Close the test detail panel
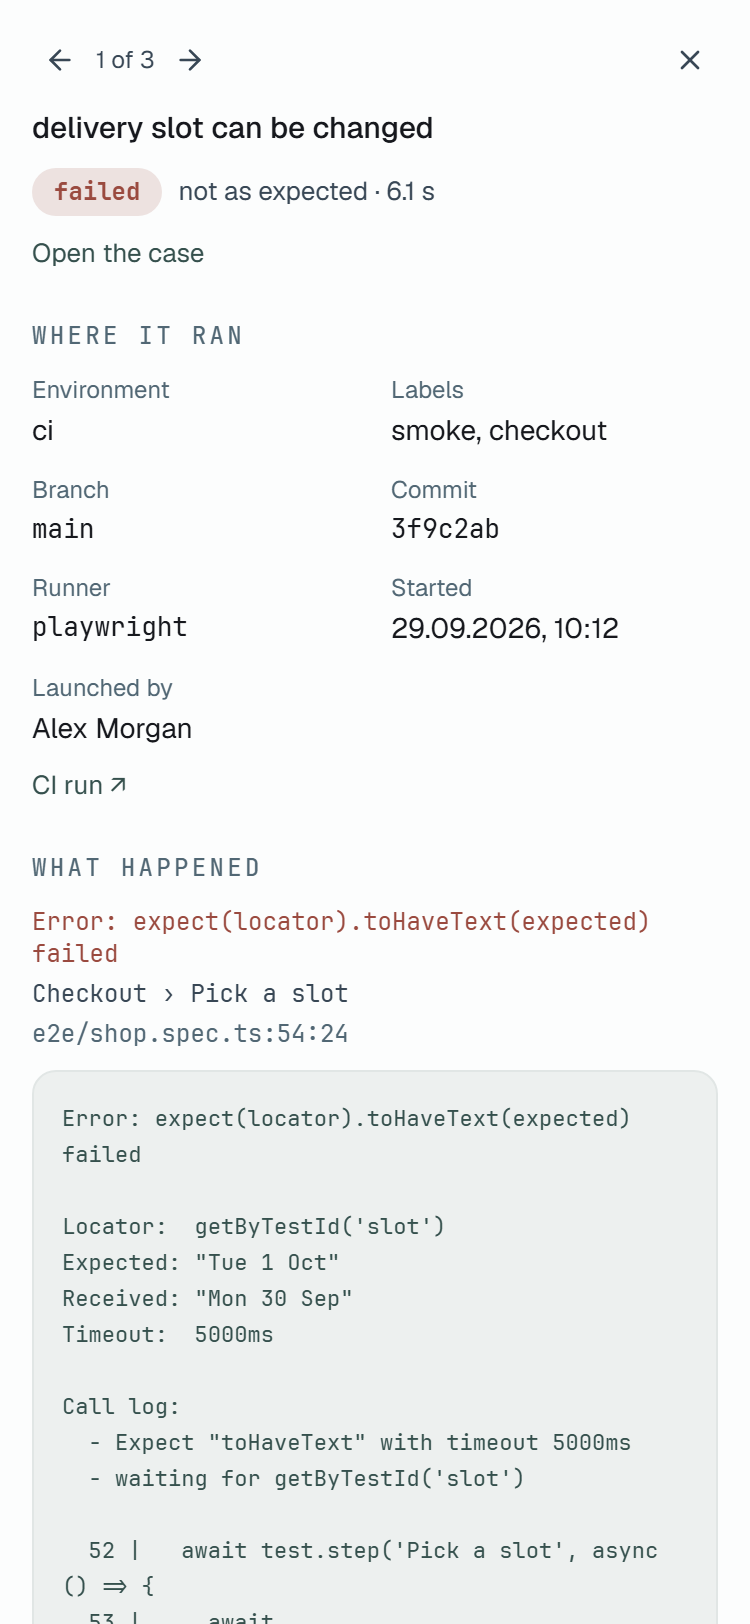The image size is (750, 1624). tap(690, 60)
